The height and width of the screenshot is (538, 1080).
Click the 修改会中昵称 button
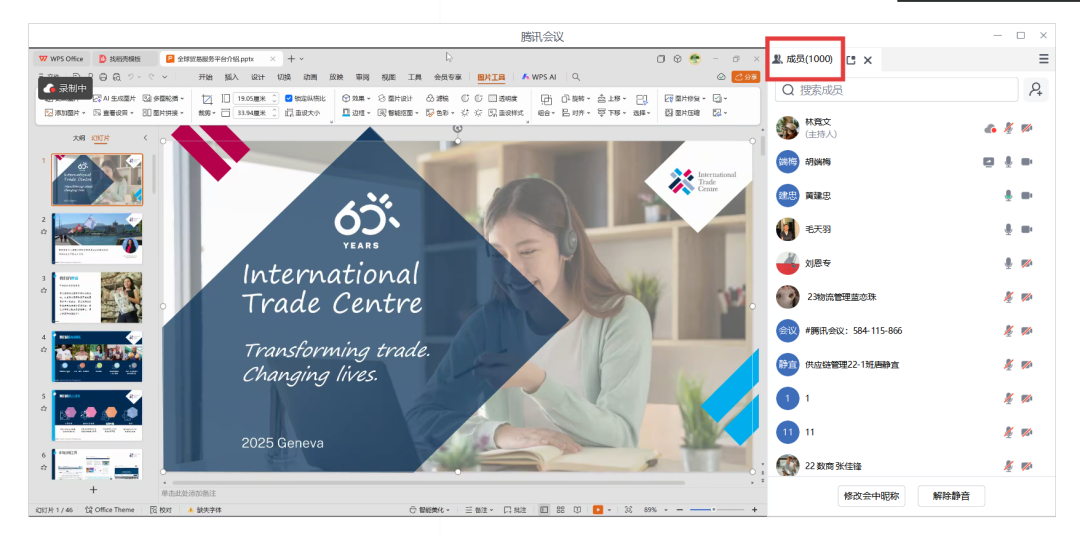click(871, 496)
